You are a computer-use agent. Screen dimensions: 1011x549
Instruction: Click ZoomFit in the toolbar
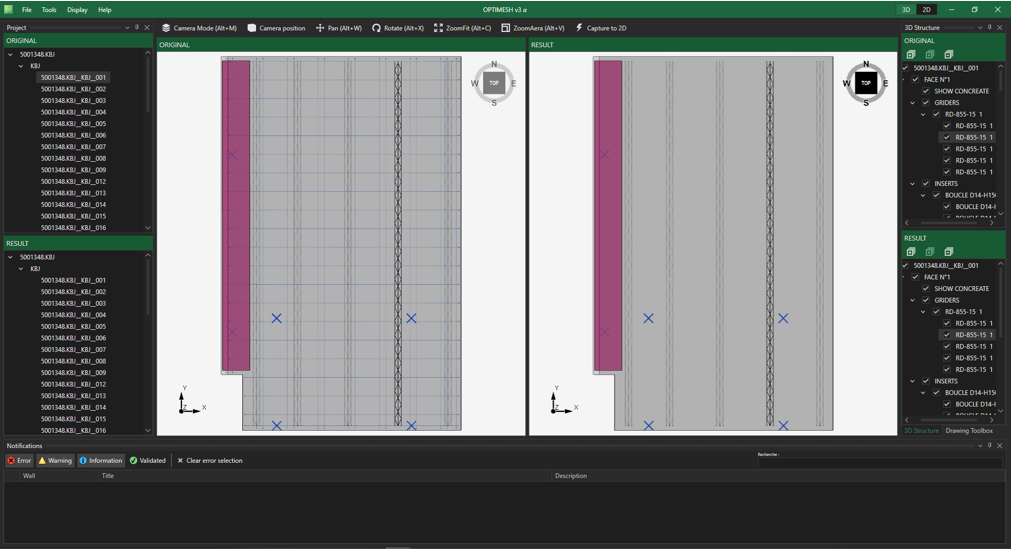tap(462, 28)
